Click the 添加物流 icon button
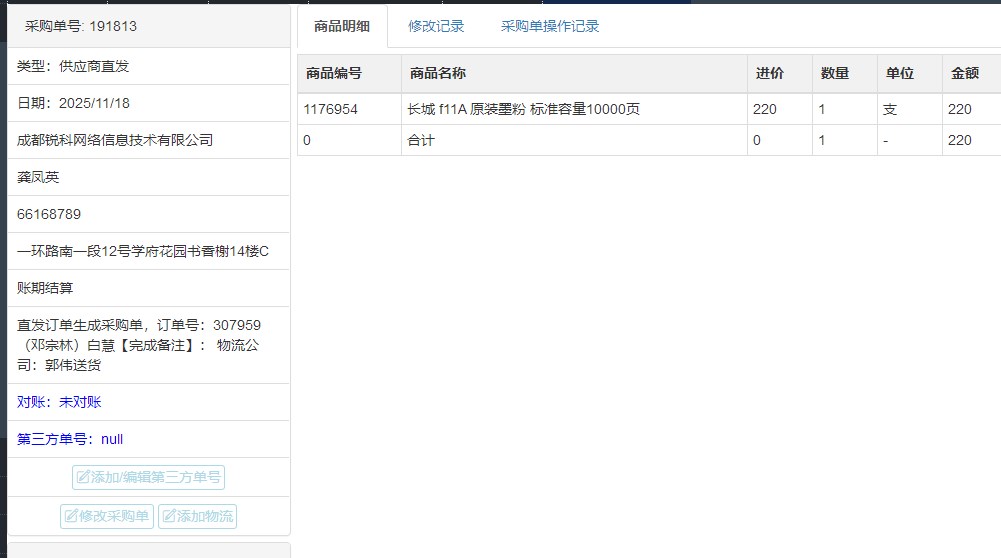 tap(197, 517)
